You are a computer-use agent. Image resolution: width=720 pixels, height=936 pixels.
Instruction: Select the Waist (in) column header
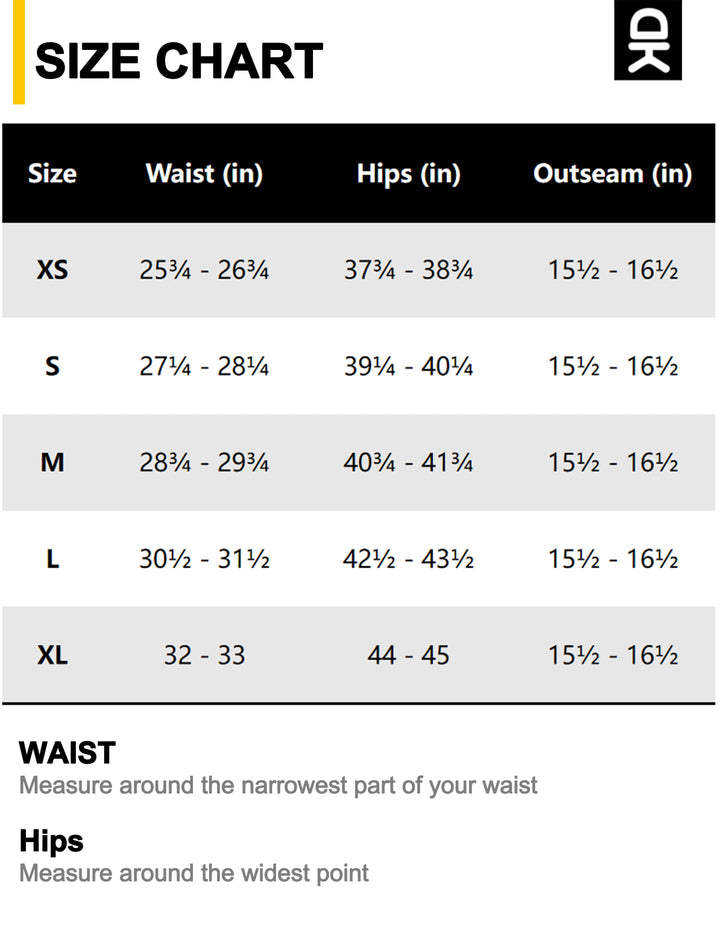(x=204, y=174)
